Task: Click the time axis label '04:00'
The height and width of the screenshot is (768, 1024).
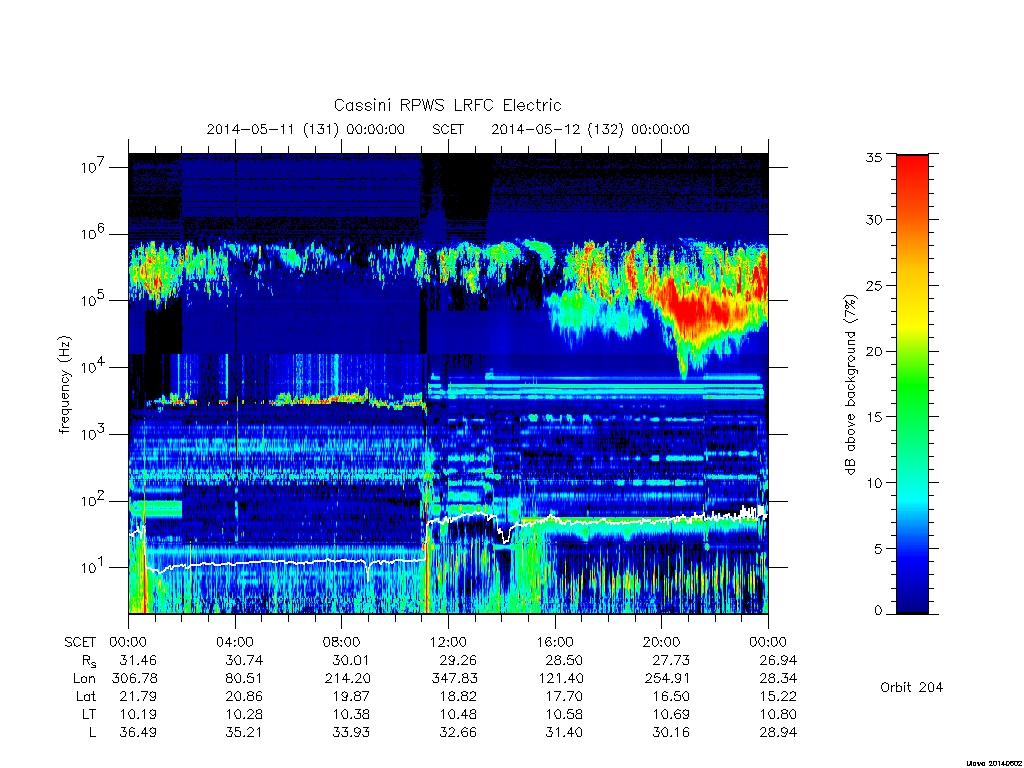Action: pyautogui.click(x=234, y=642)
